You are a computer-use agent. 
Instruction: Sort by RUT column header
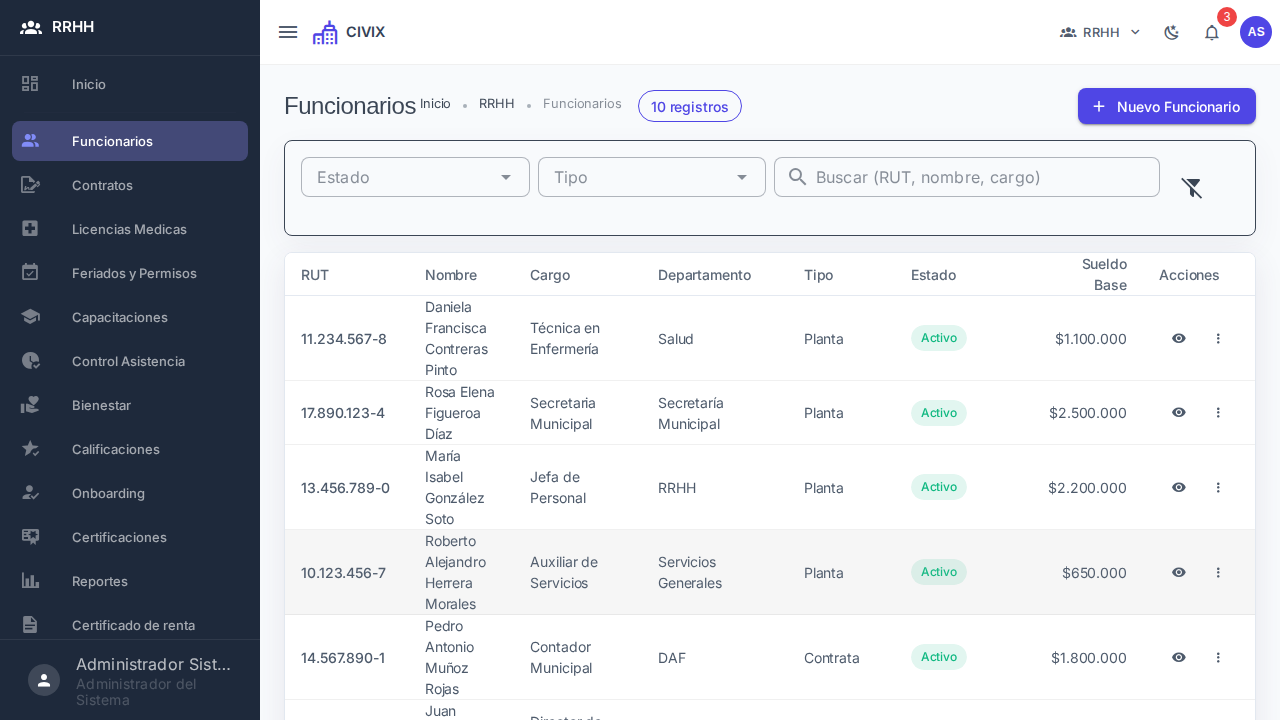point(315,275)
